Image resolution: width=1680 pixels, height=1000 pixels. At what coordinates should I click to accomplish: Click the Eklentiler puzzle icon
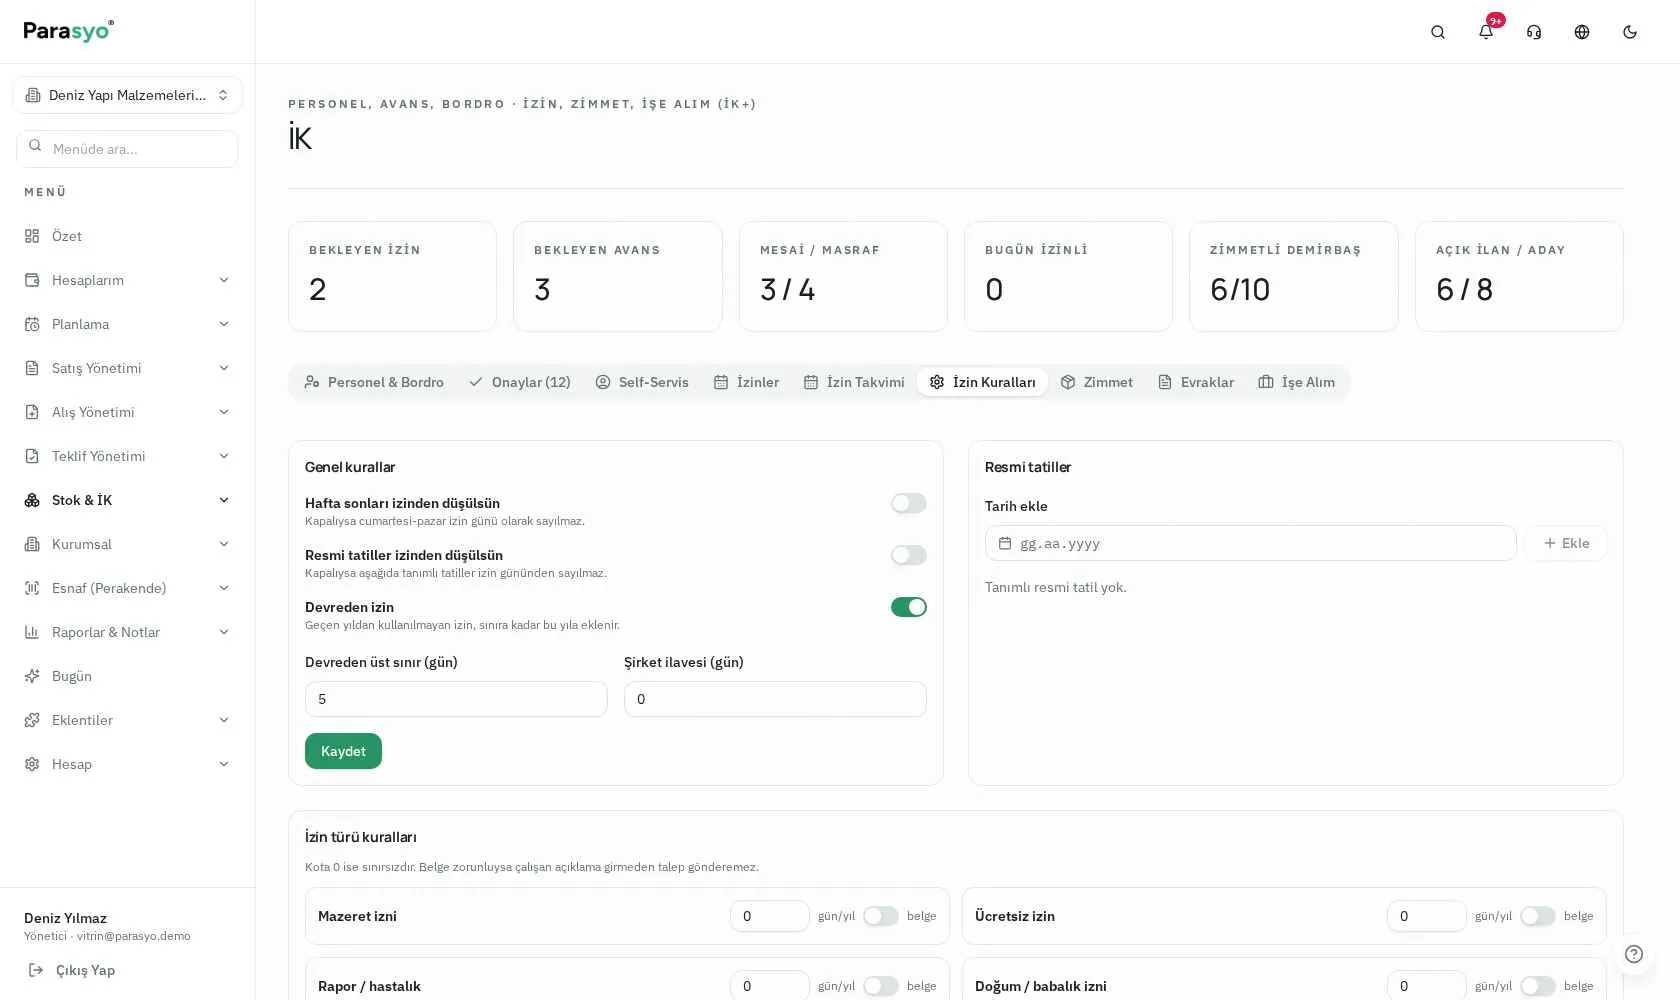32,720
